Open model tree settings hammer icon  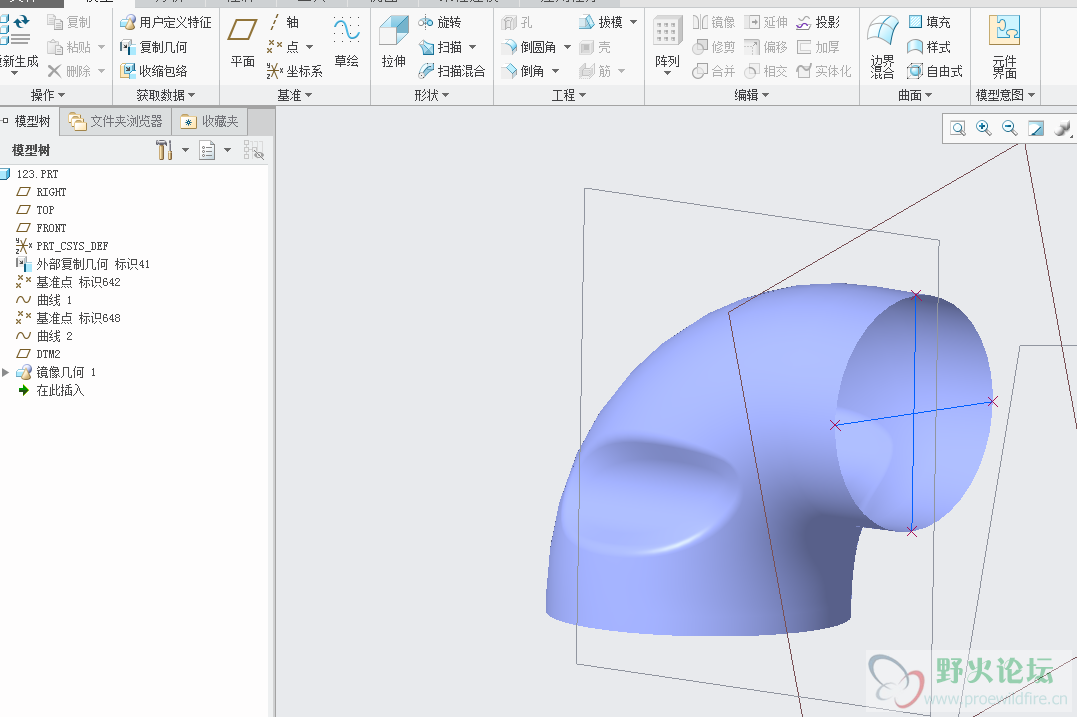[x=164, y=150]
